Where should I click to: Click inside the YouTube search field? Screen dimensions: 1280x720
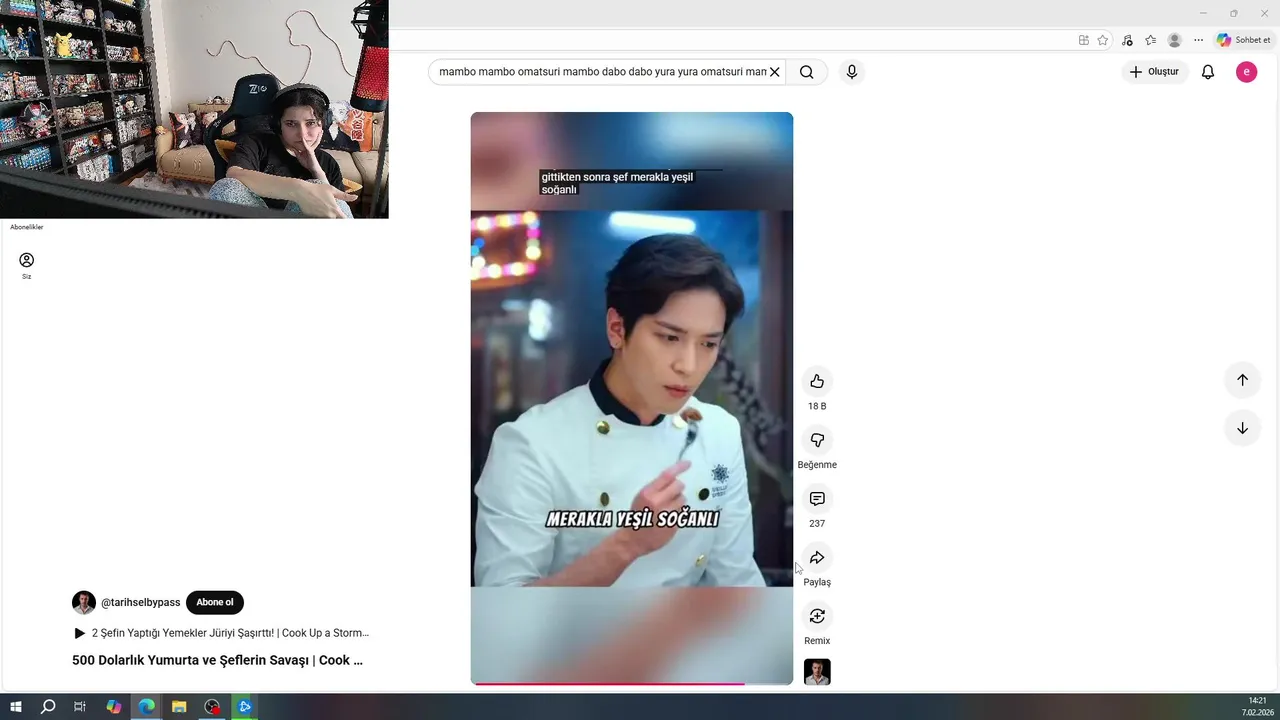coord(602,72)
